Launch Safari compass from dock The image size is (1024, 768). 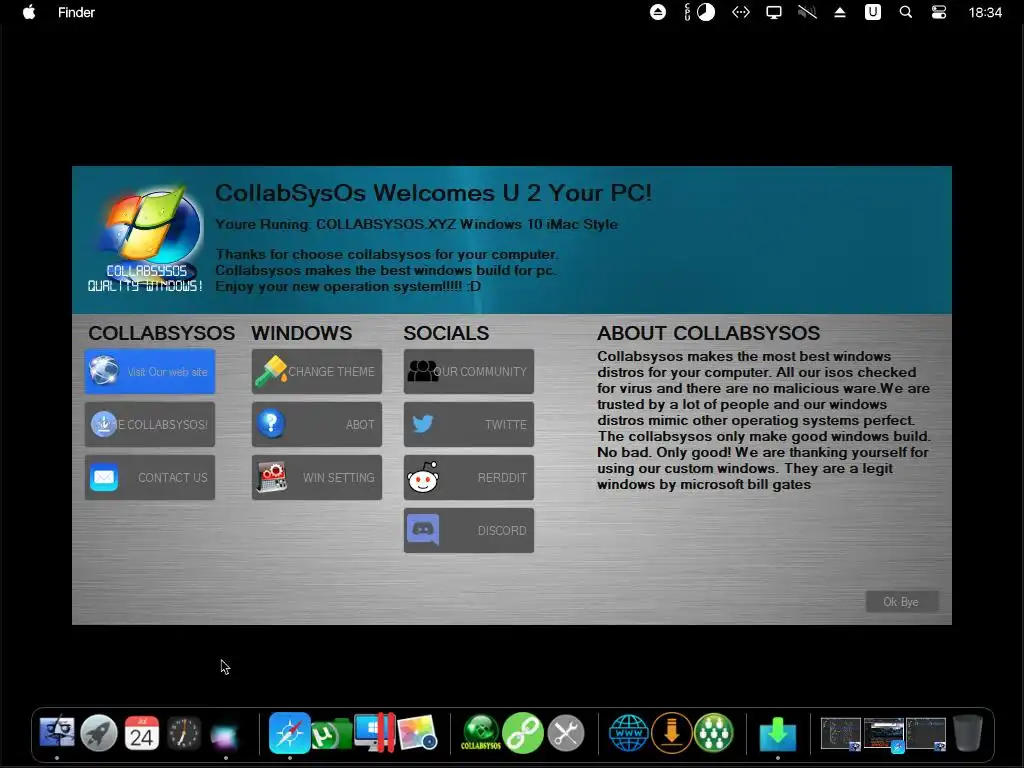coord(289,733)
